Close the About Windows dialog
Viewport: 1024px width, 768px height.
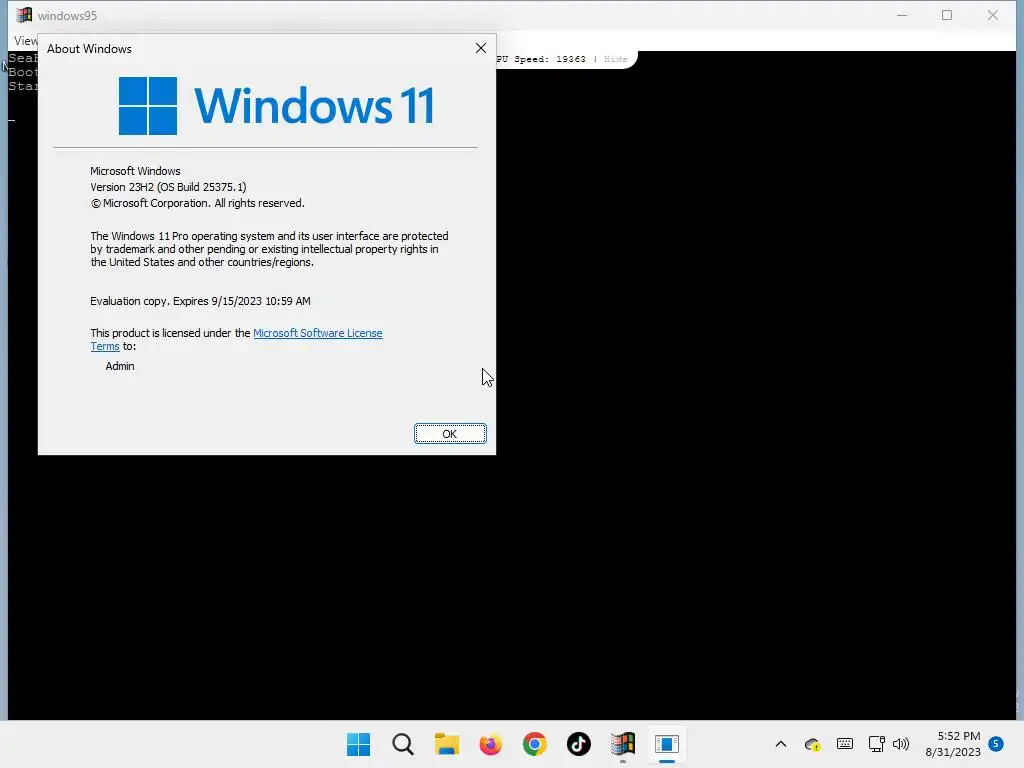(481, 48)
